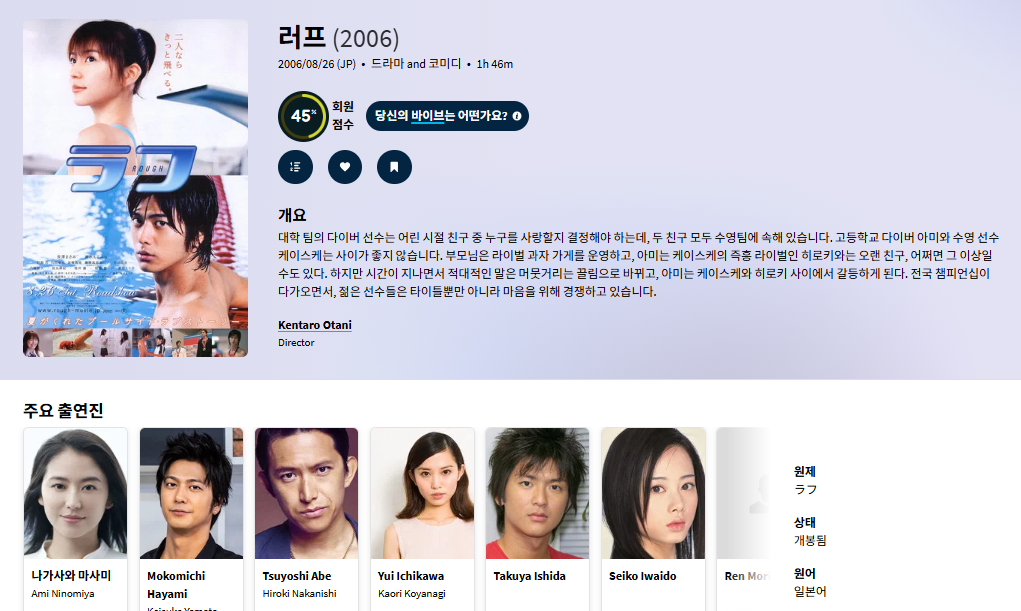Open Seiko Iwaido's cast photo
The height and width of the screenshot is (611, 1021).
click(653, 493)
